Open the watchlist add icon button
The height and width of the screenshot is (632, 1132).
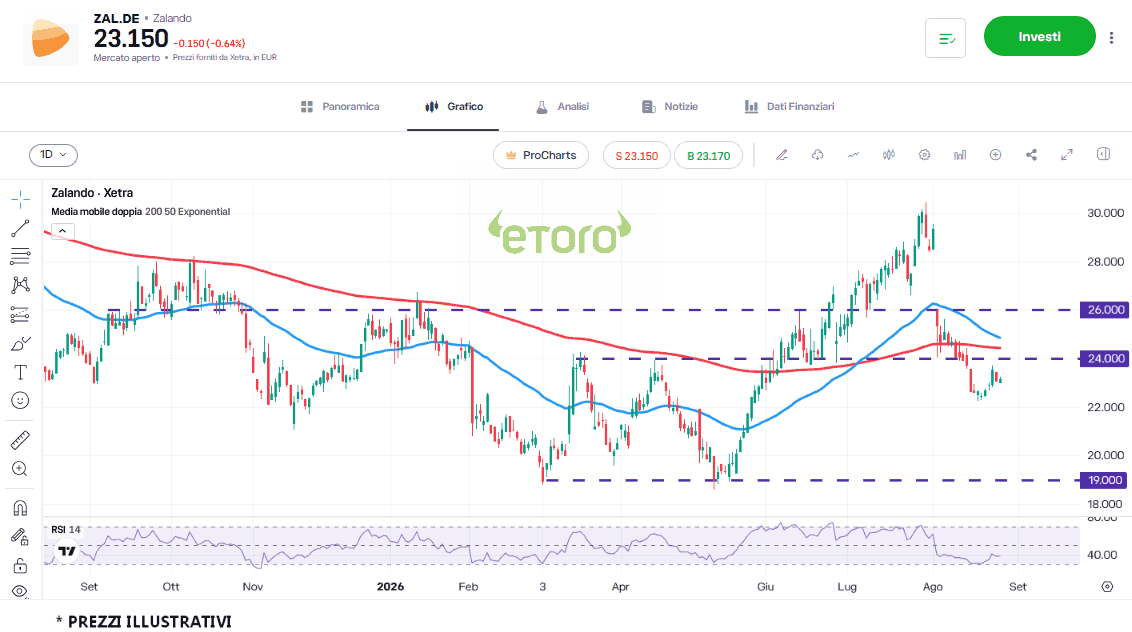pyautogui.click(x=946, y=38)
